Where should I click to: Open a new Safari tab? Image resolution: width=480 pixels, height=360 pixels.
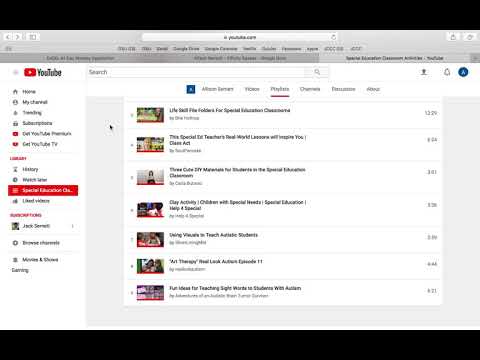coord(476,58)
